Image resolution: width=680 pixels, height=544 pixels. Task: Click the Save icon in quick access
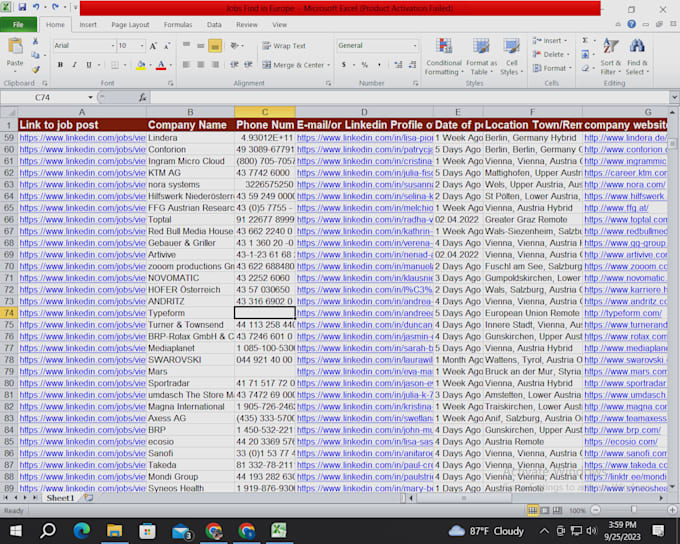(x=22, y=7)
